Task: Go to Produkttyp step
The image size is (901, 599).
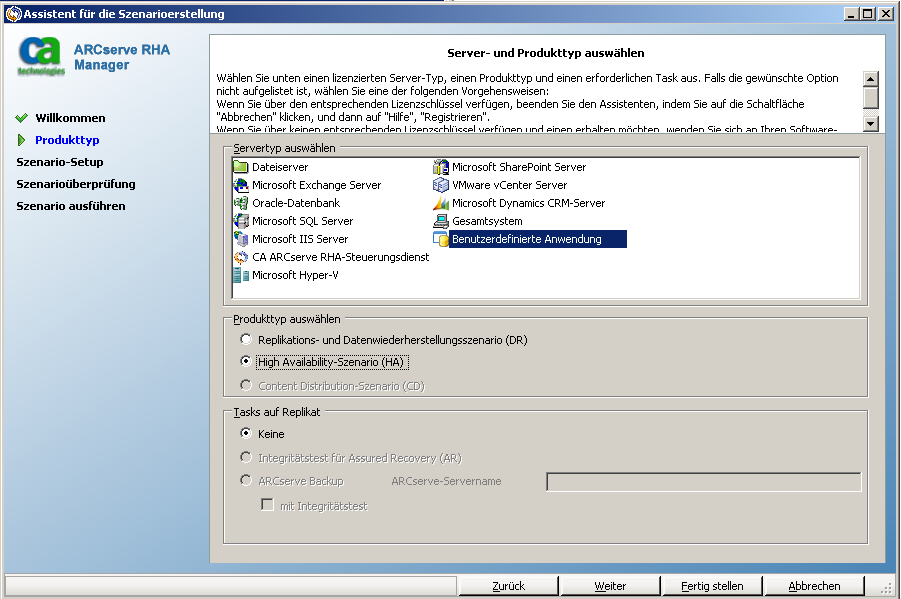Action: tap(67, 140)
